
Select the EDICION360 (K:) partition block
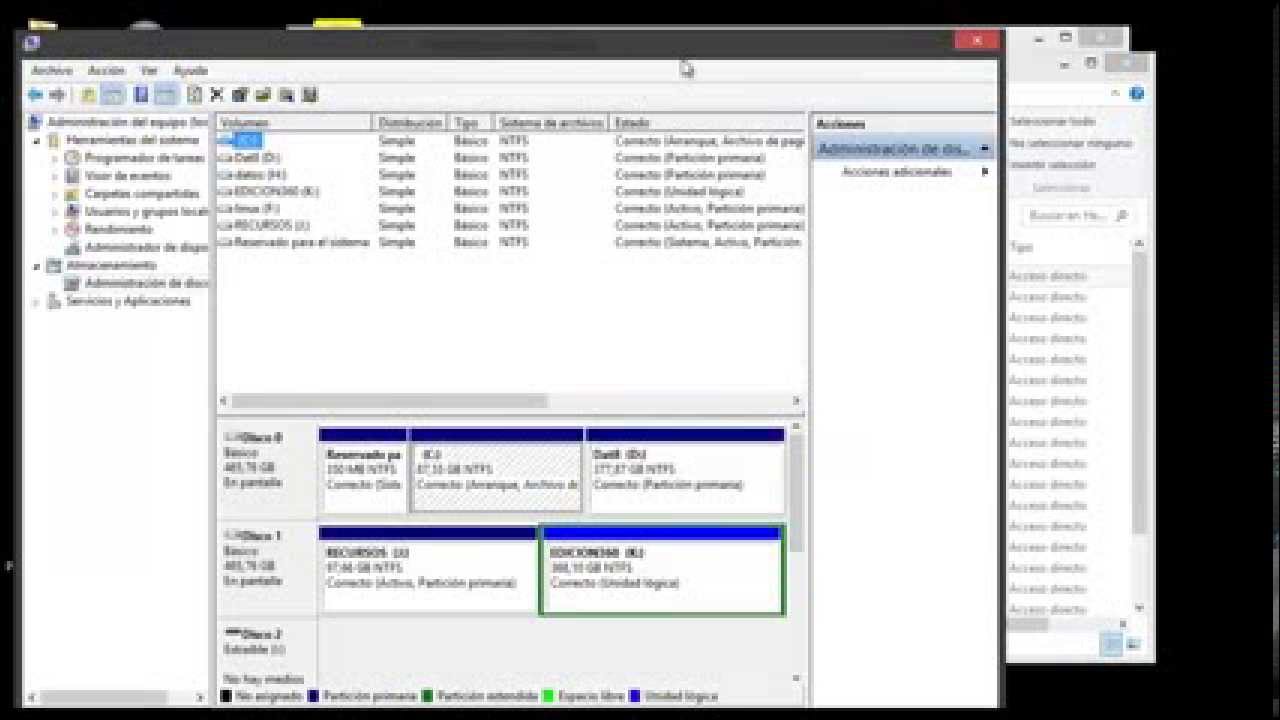[x=661, y=570]
